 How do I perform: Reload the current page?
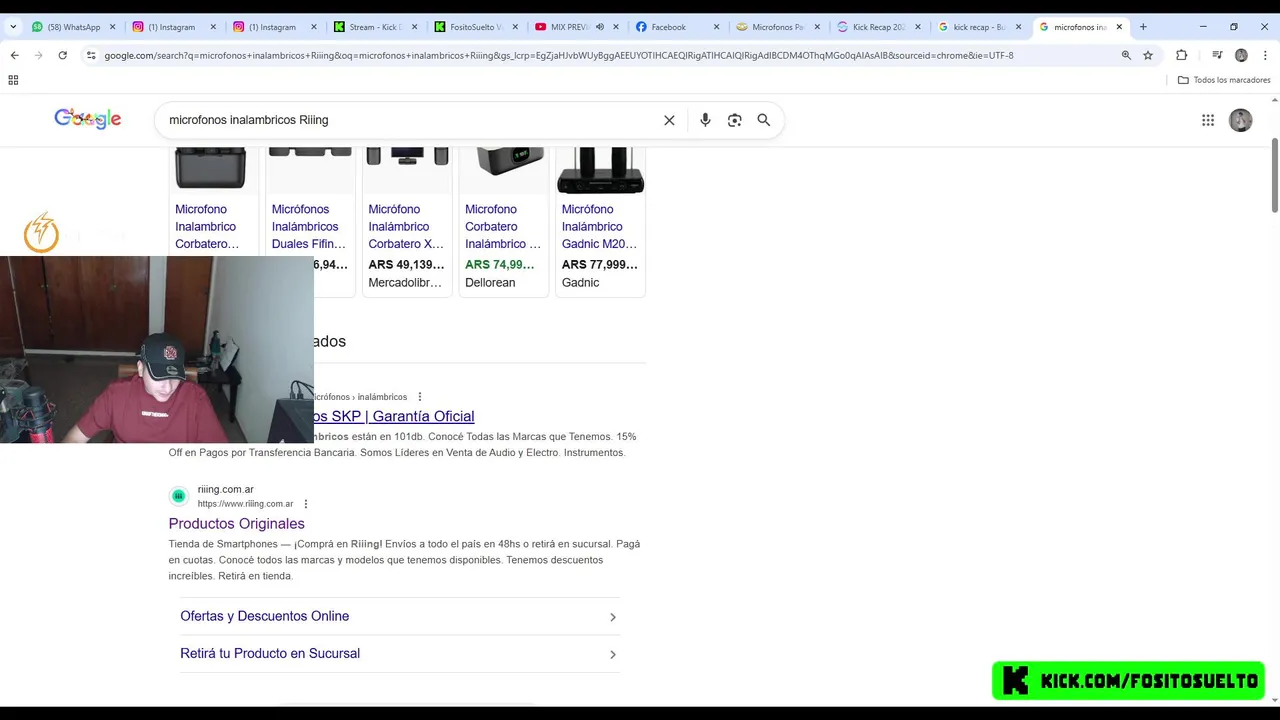(62, 55)
